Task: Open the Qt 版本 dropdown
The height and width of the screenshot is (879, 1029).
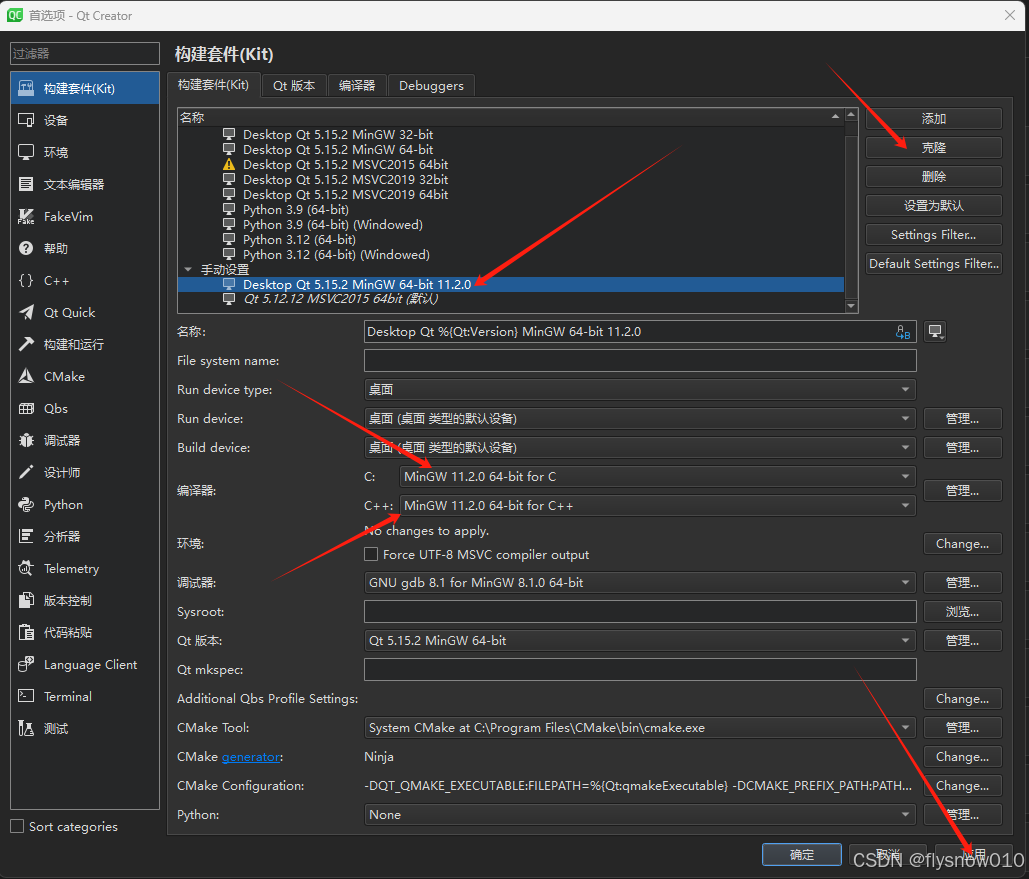Action: [640, 640]
